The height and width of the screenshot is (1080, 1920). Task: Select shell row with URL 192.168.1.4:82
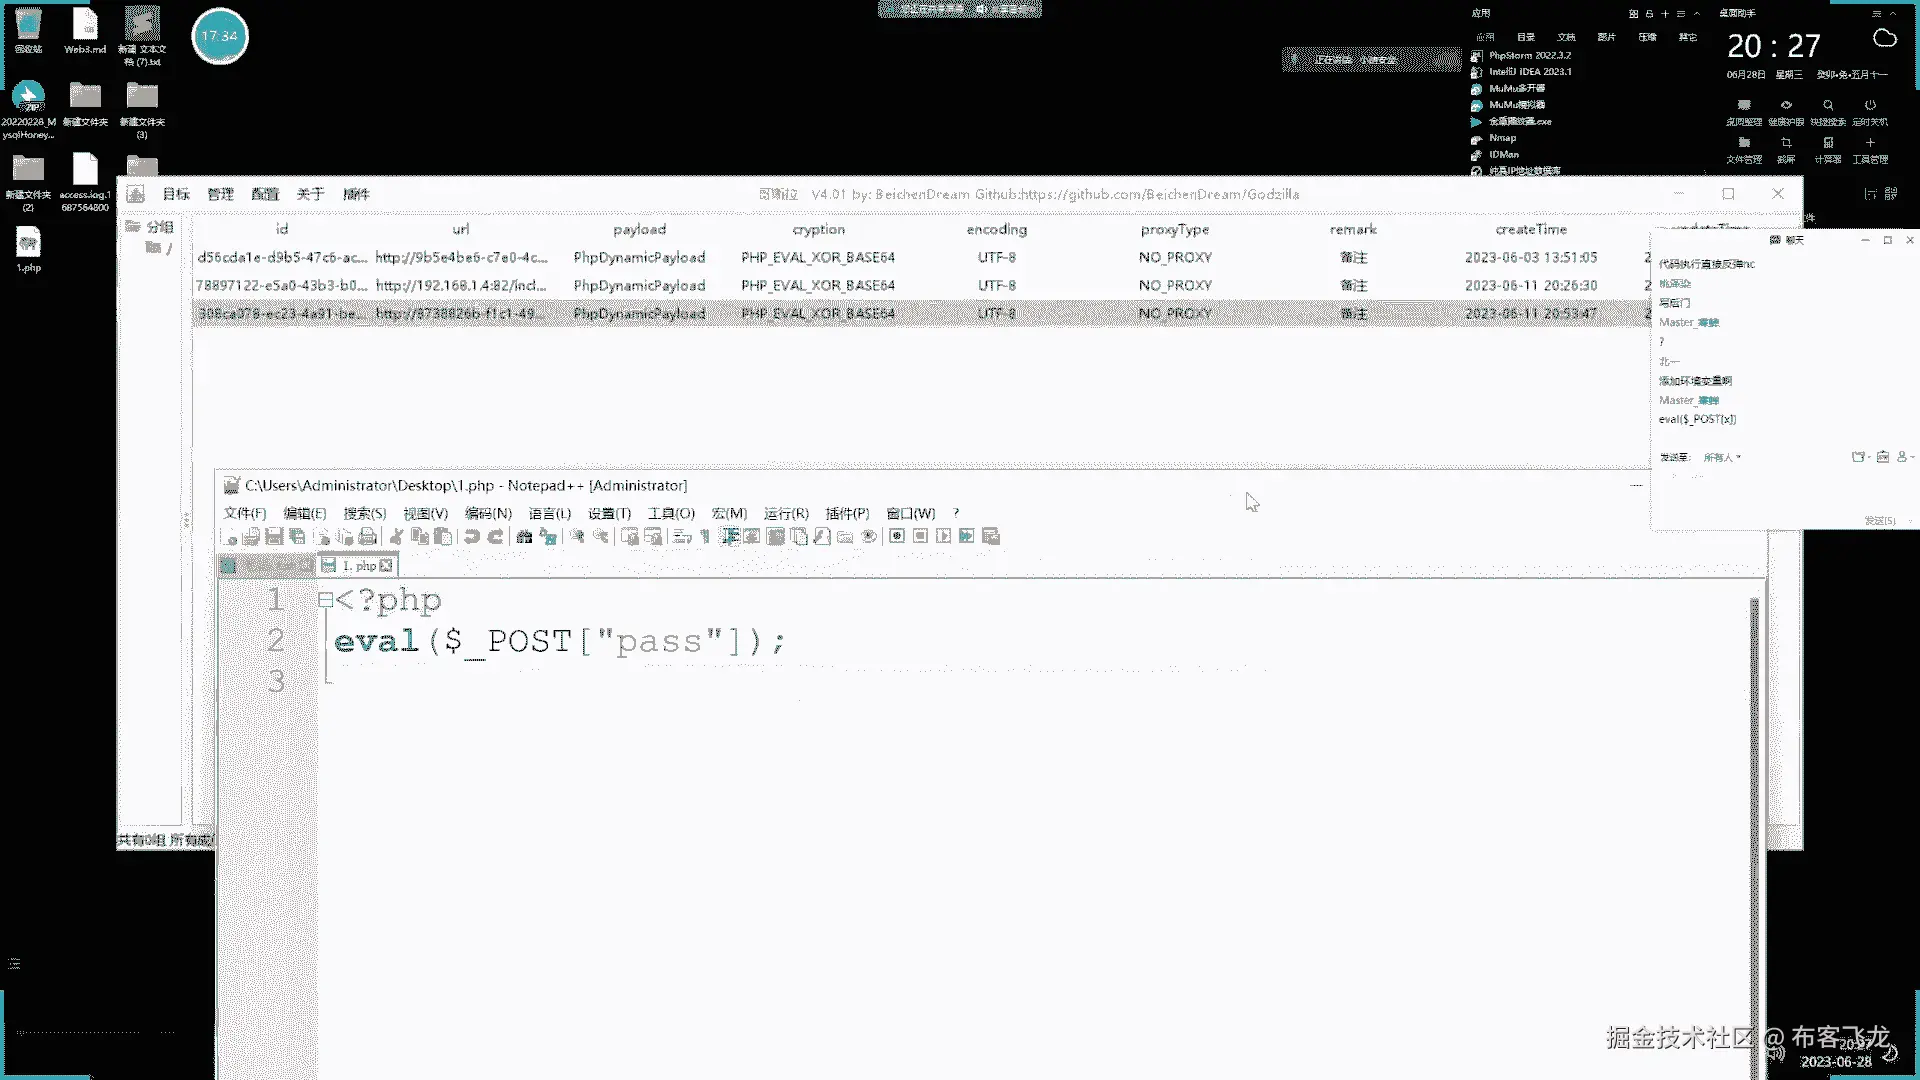coord(460,285)
